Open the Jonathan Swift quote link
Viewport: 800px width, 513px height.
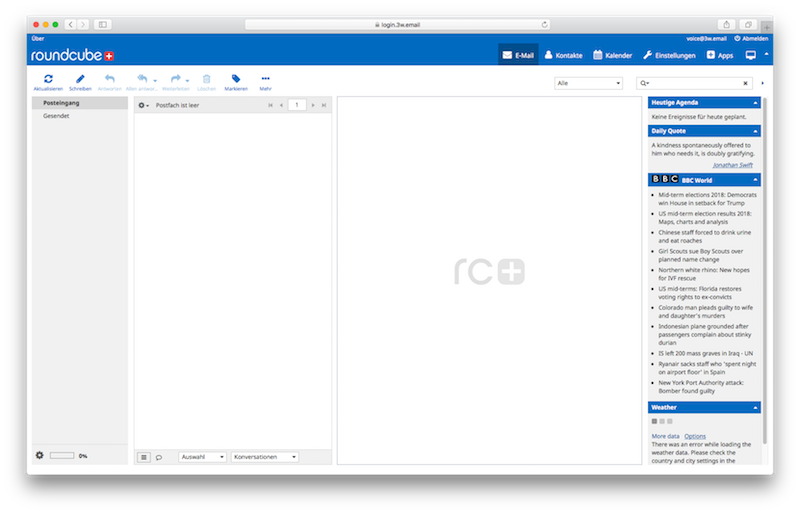(734, 165)
